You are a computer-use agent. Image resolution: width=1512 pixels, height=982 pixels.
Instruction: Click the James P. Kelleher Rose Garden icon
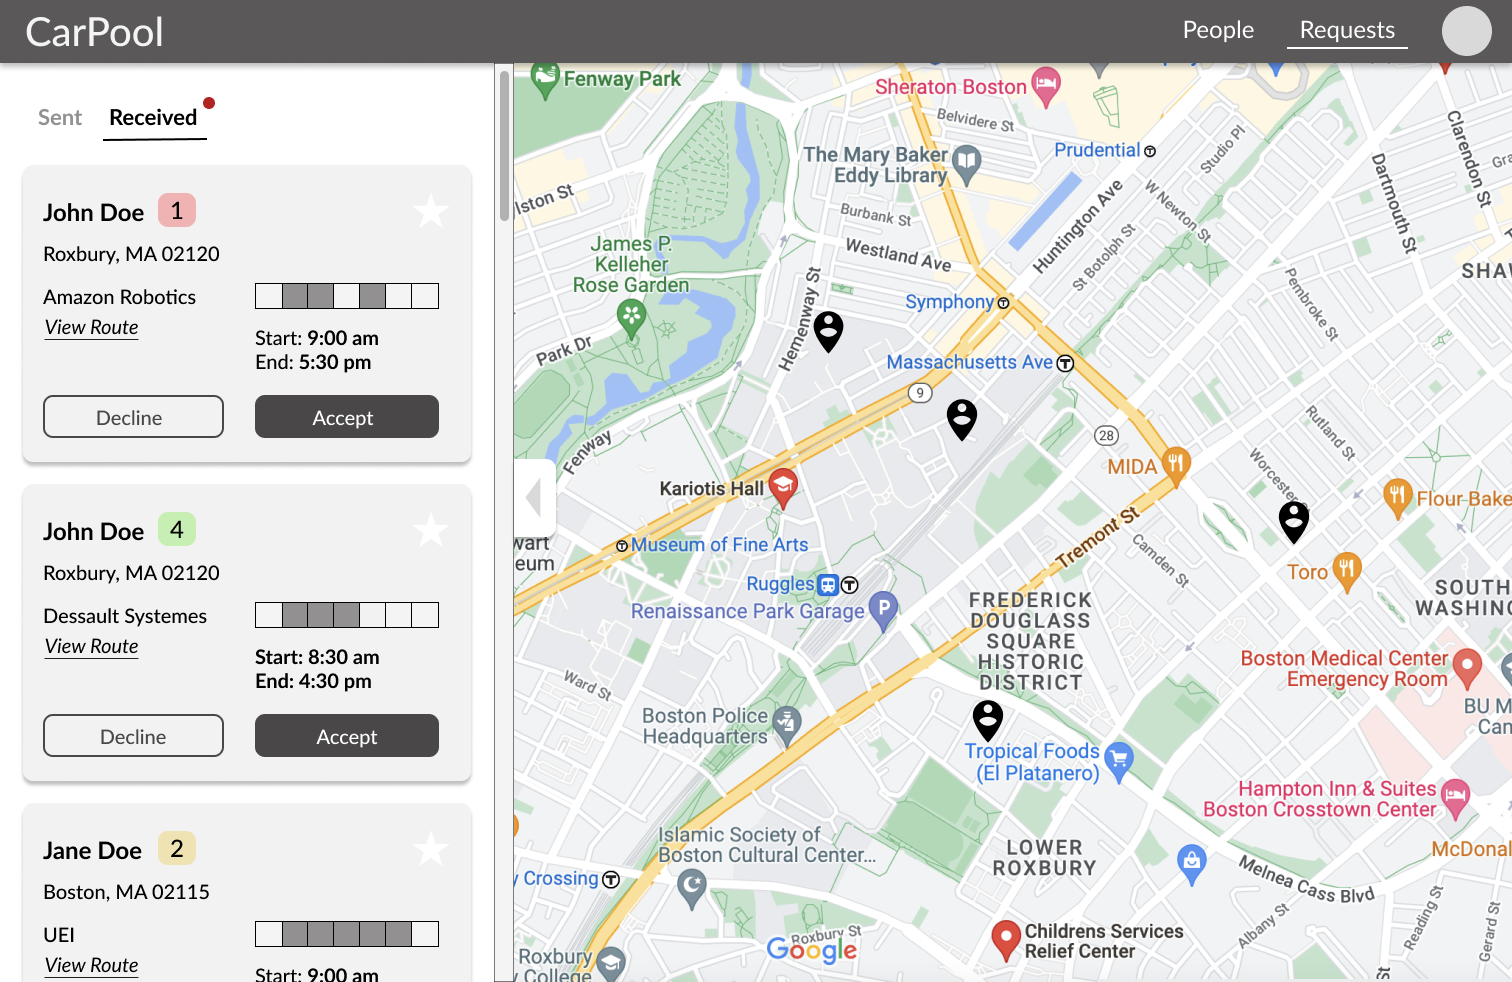click(632, 321)
